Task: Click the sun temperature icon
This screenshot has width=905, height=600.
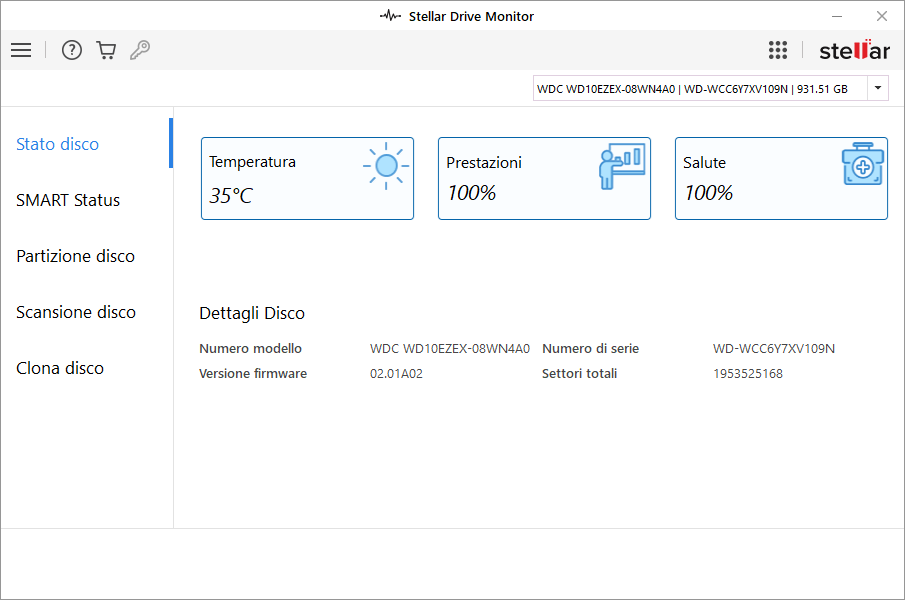Action: click(x=386, y=165)
